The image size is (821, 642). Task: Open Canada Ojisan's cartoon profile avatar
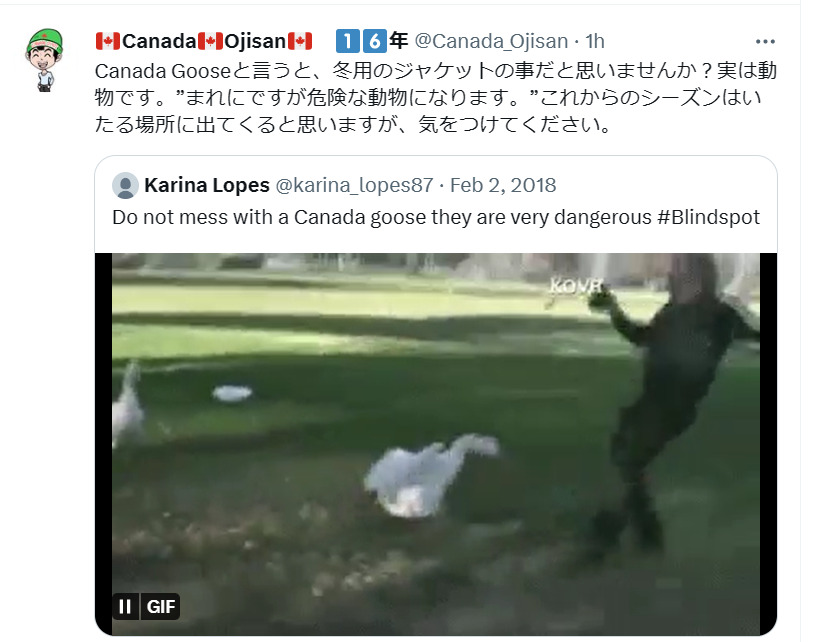click(45, 60)
